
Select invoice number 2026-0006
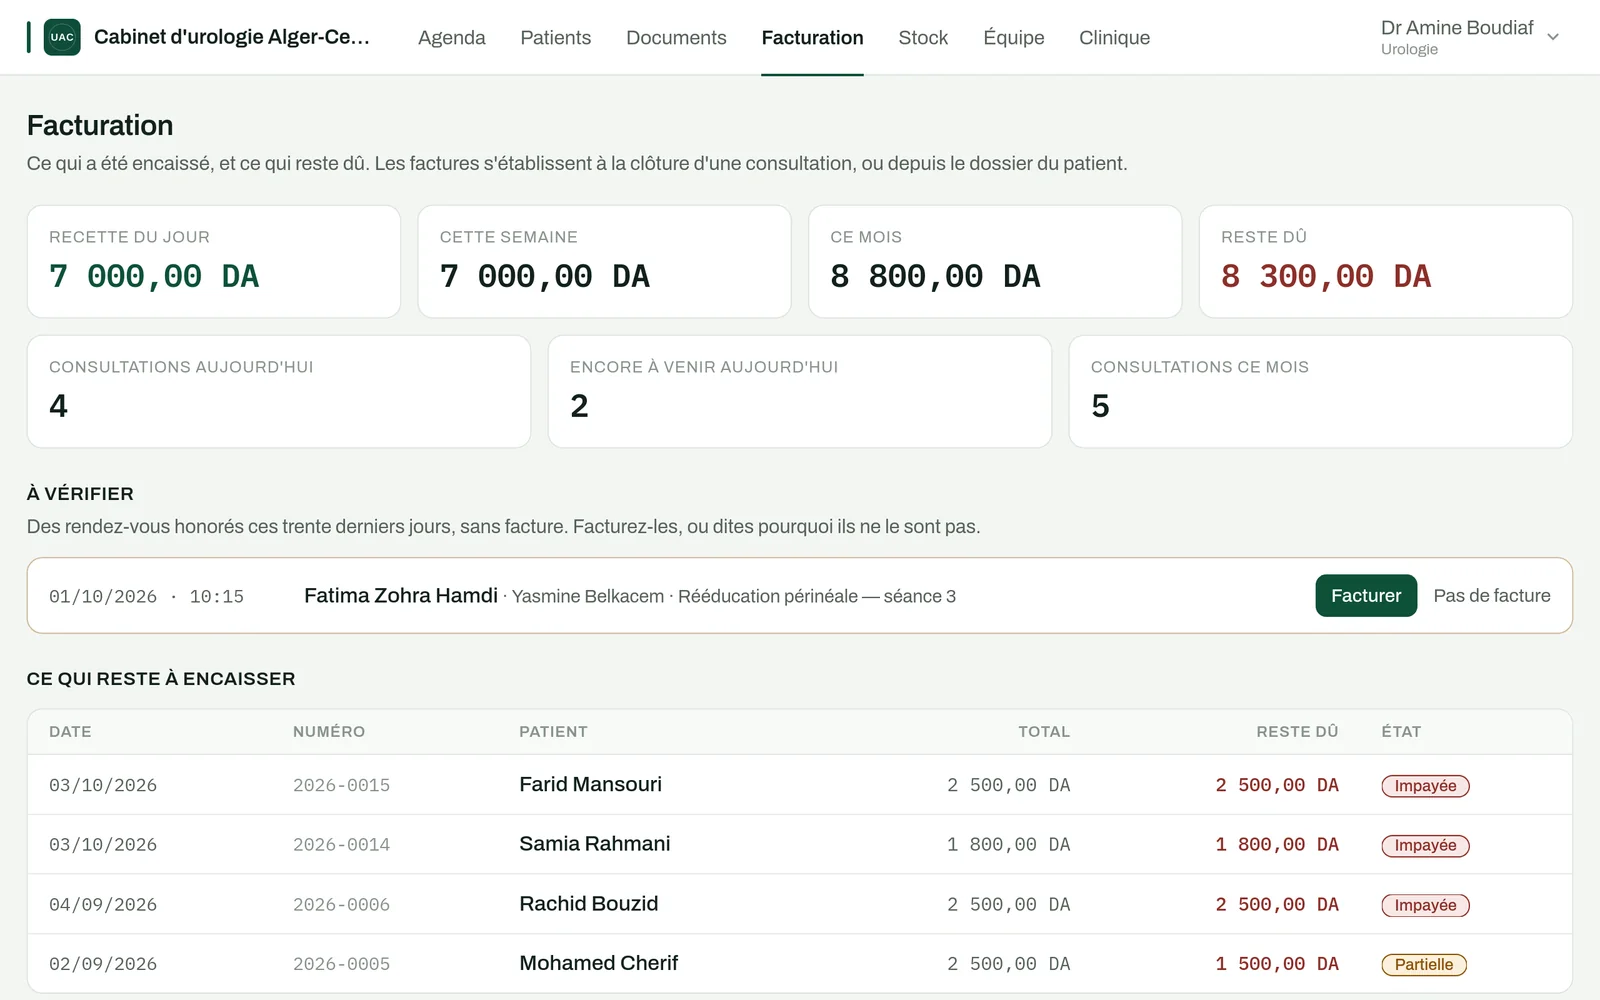(341, 905)
